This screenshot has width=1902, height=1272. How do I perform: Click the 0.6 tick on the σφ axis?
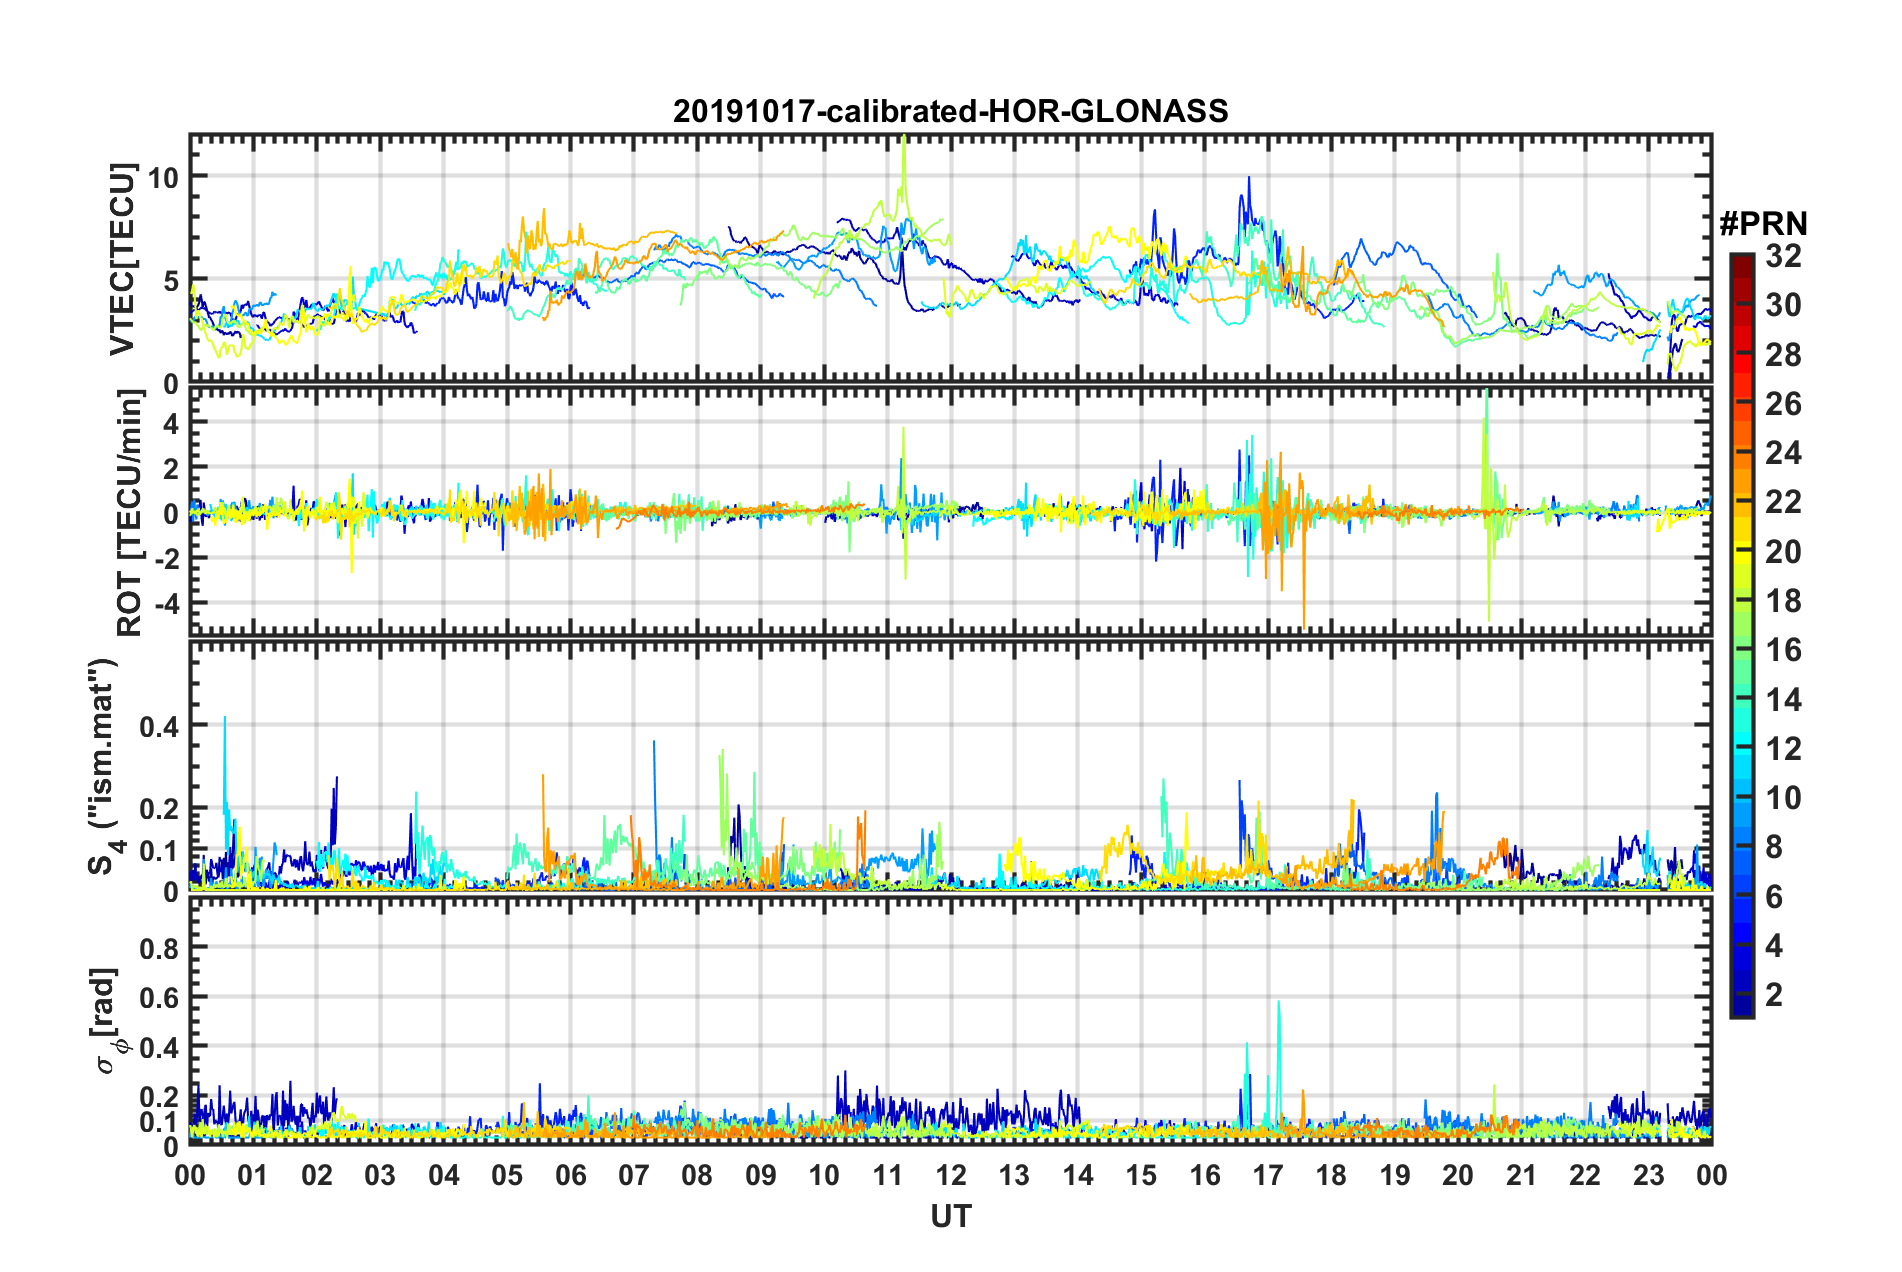pos(159,997)
